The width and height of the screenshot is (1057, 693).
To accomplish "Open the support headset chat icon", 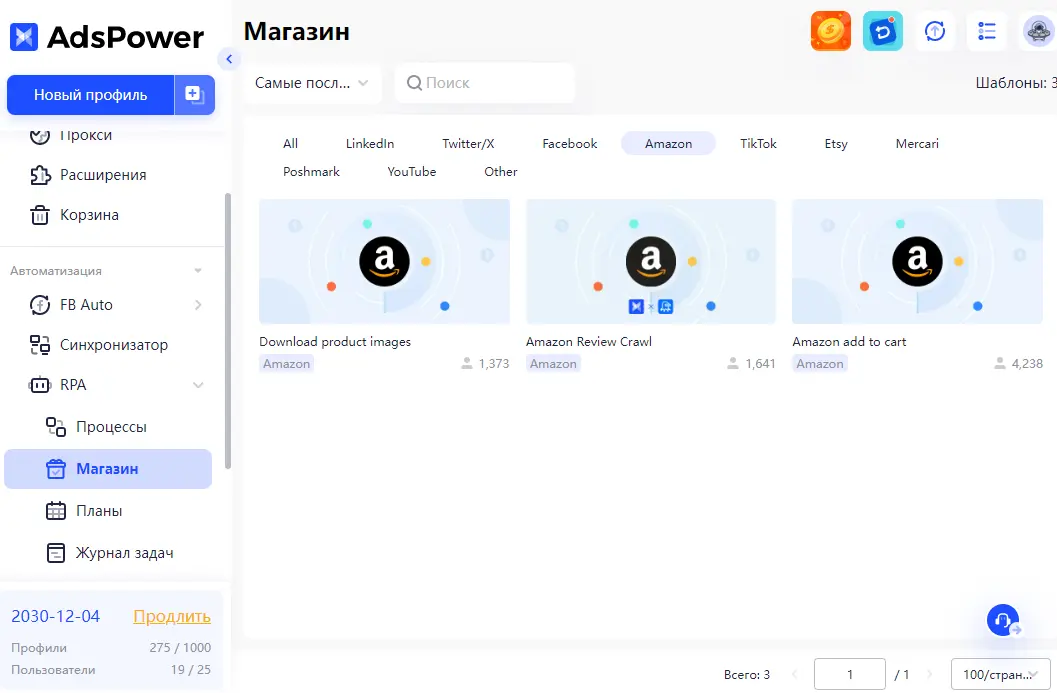I will (1003, 620).
